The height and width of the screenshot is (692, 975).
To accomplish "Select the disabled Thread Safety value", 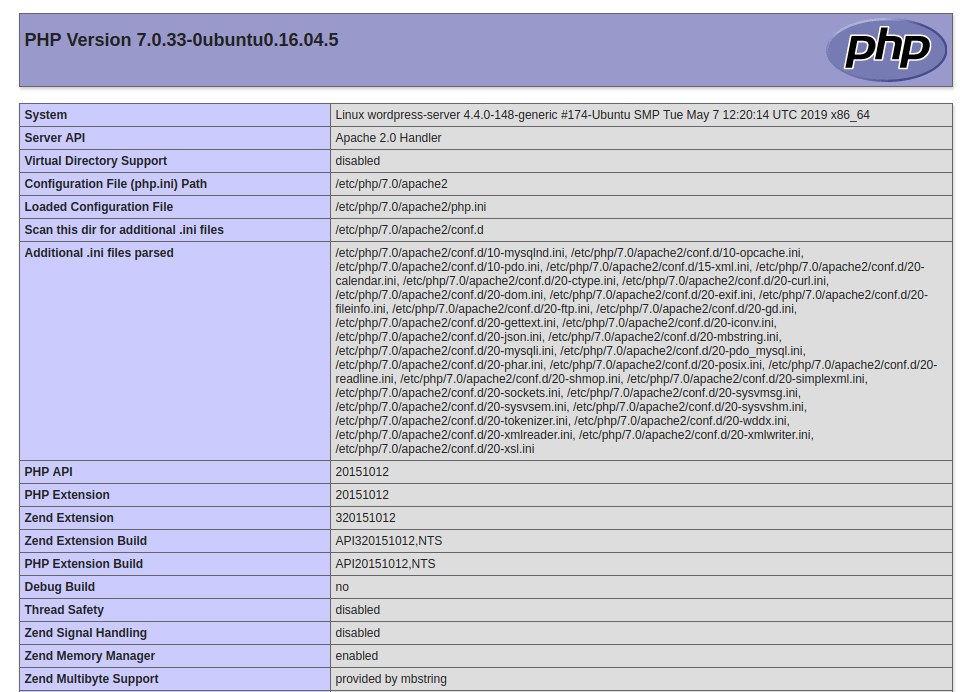I will pos(357,609).
